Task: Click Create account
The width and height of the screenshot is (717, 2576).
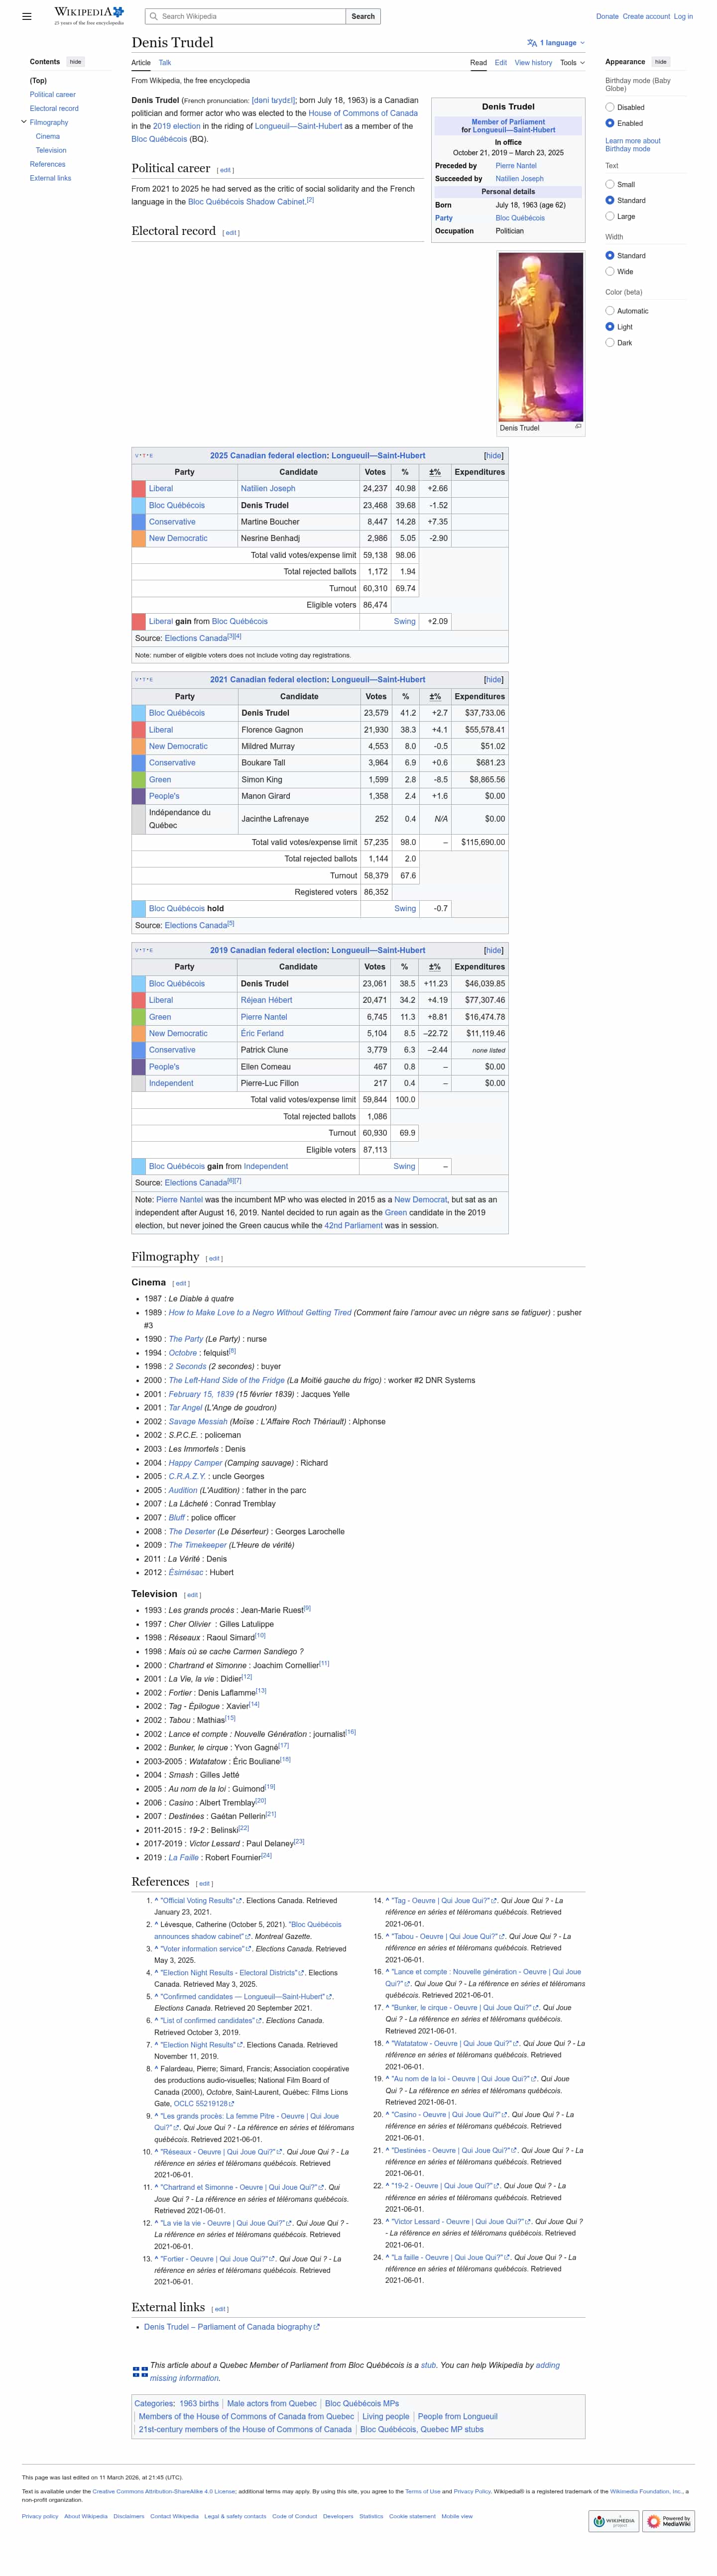Action: click(x=646, y=16)
